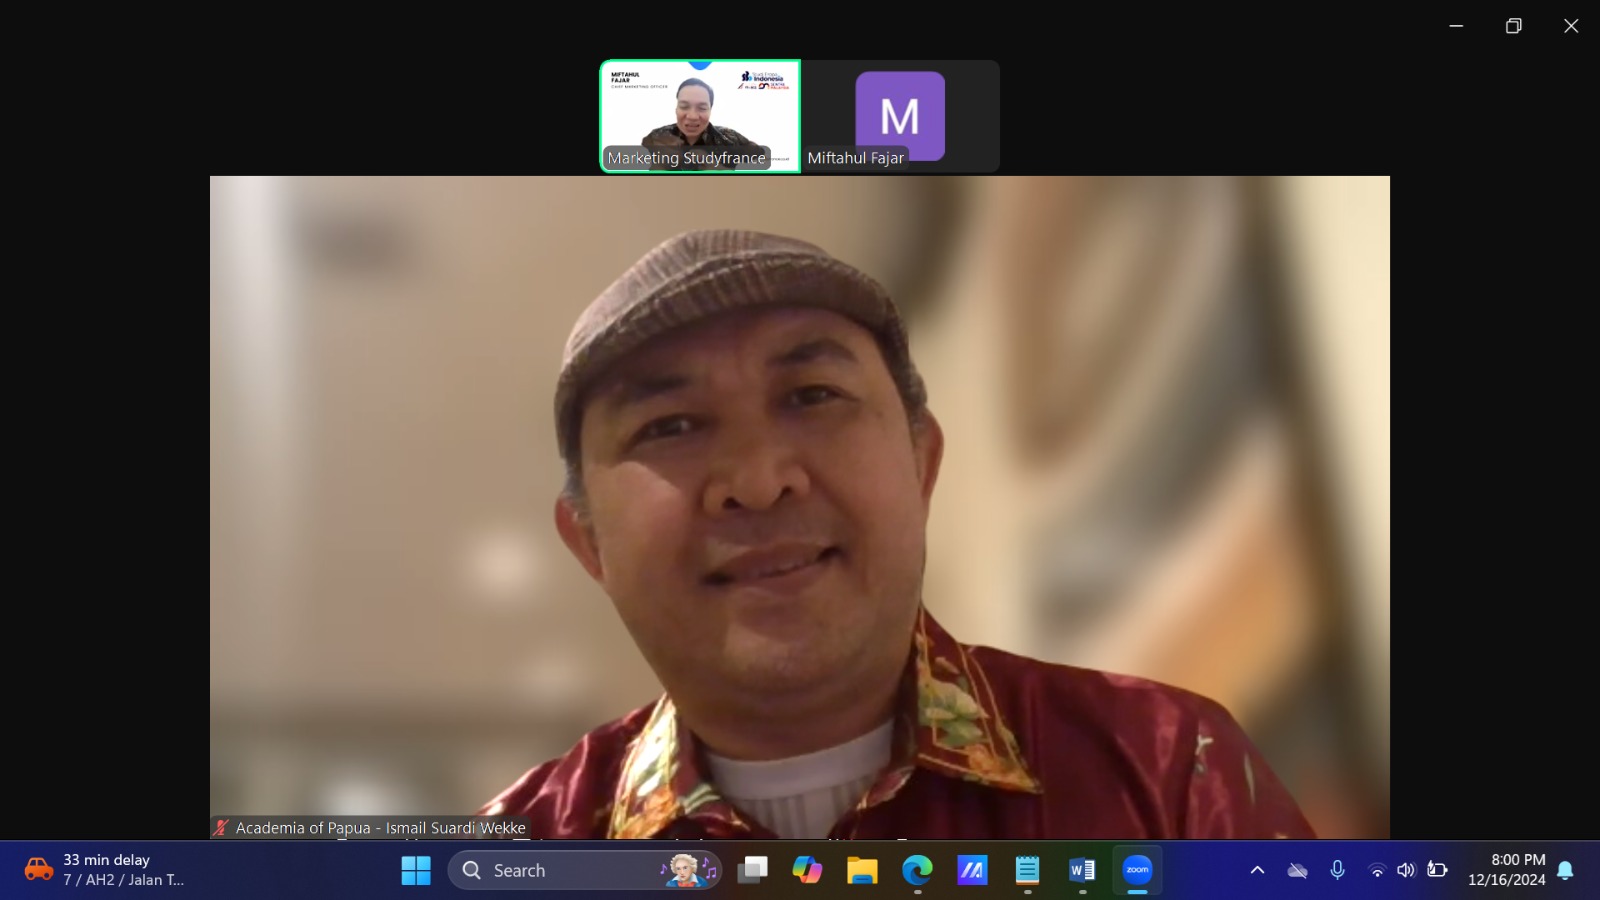
Task: Open the Windows Start menu
Action: [x=416, y=870]
